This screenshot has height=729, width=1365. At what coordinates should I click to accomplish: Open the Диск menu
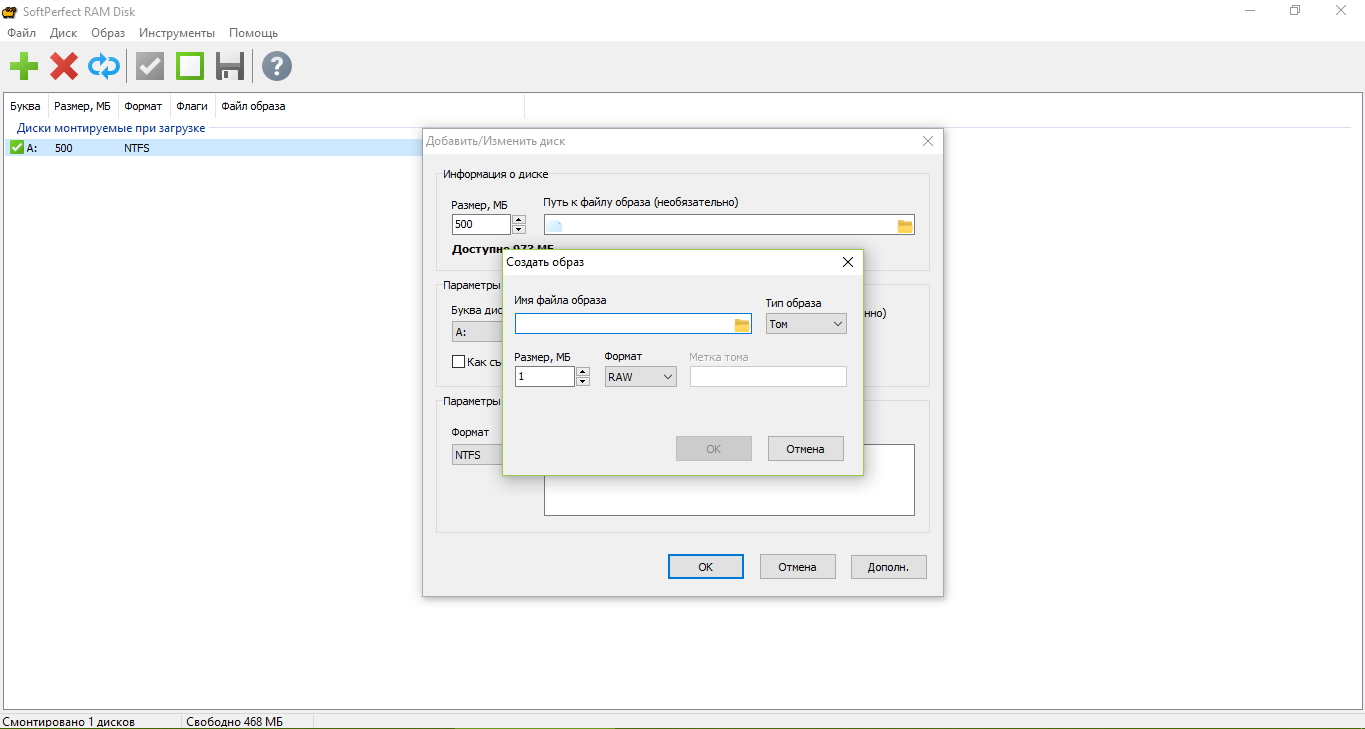(63, 33)
